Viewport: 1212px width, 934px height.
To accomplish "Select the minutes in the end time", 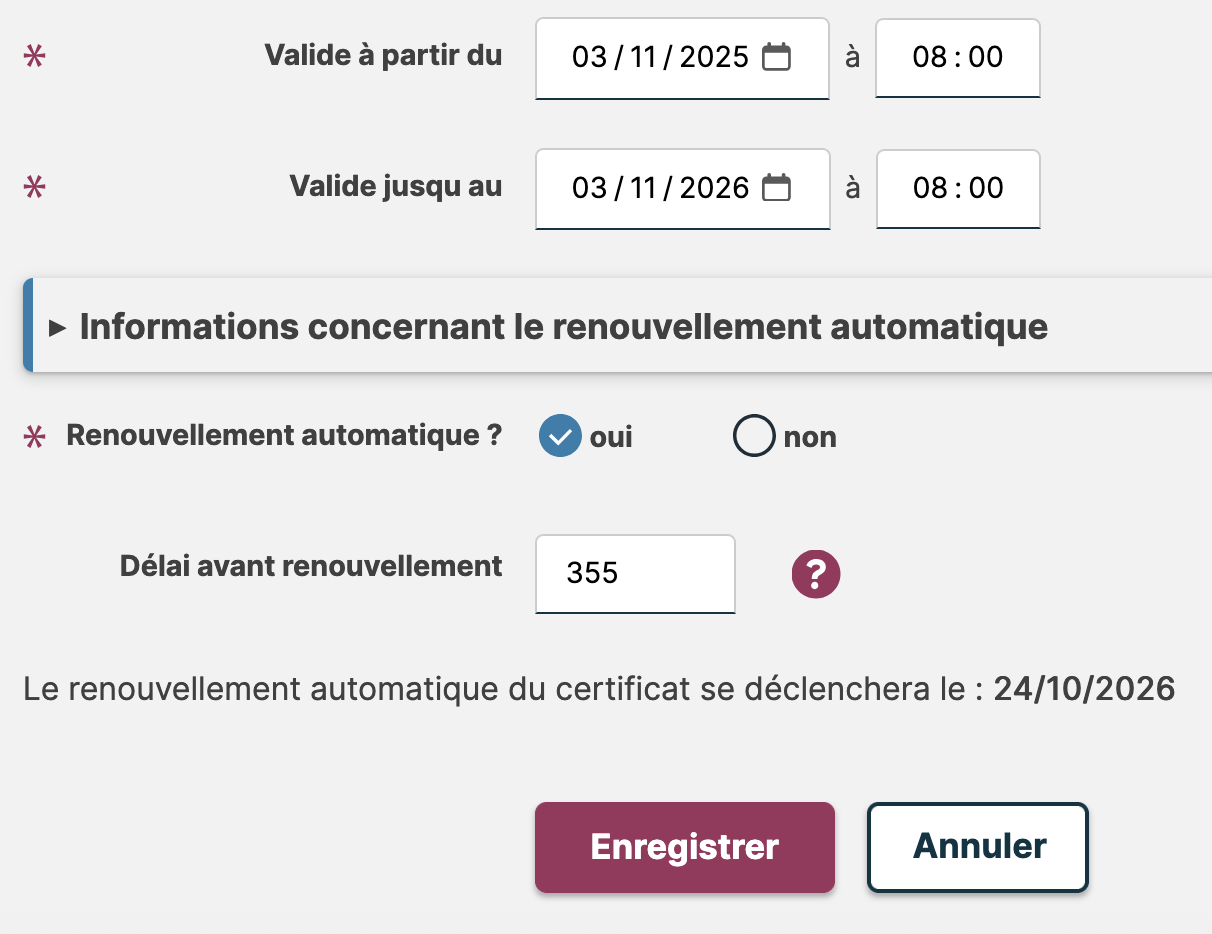I will click(x=985, y=188).
